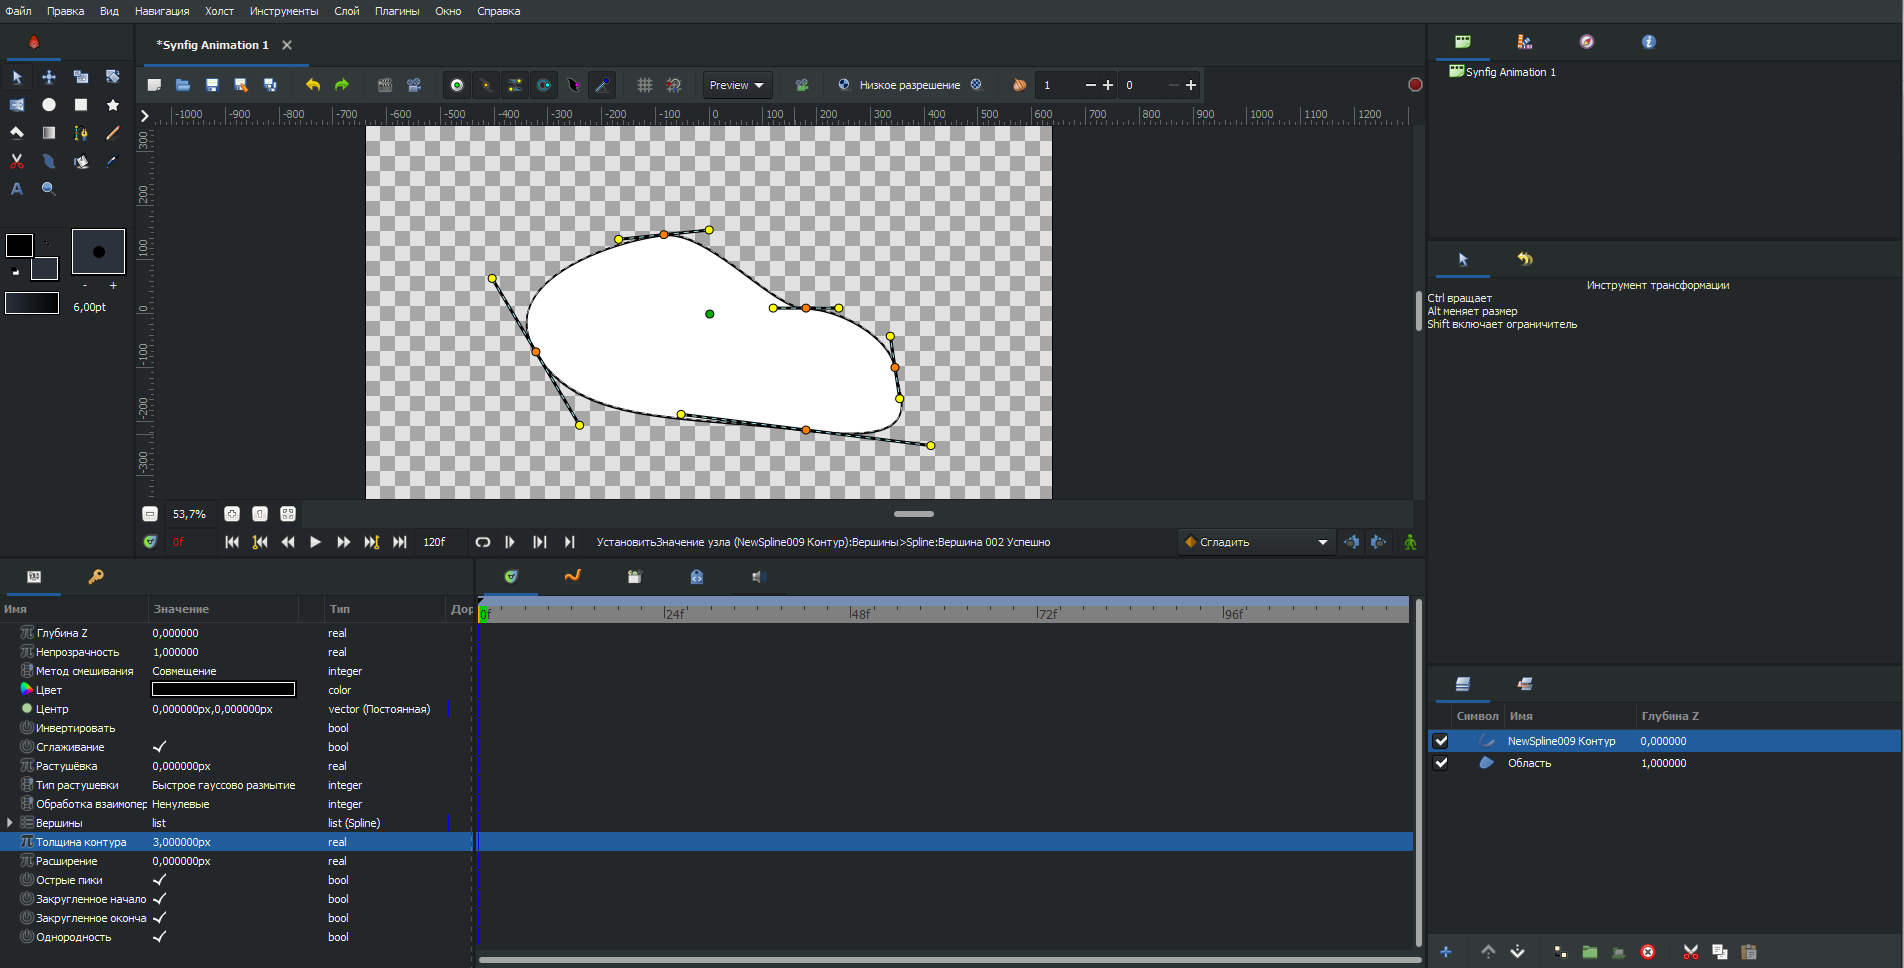The image size is (1904, 968).
Task: Select the Star tool
Action: click(112, 105)
